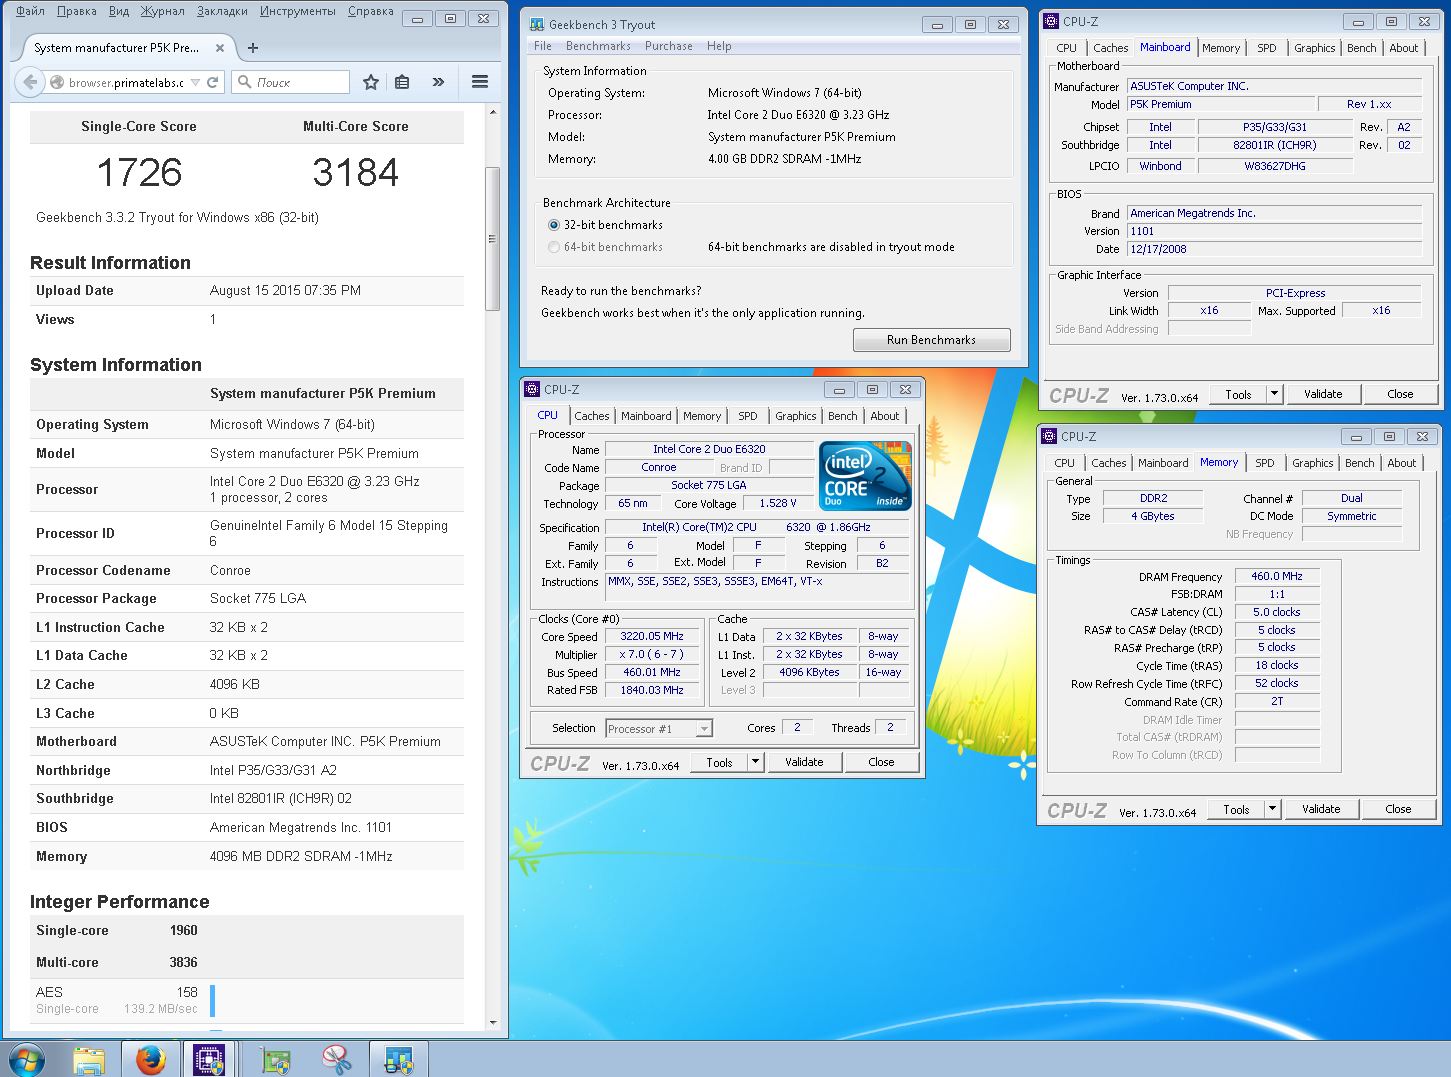
Task: Expand Tools dropdown in CPU-Z Memory window
Action: pos(1273,809)
